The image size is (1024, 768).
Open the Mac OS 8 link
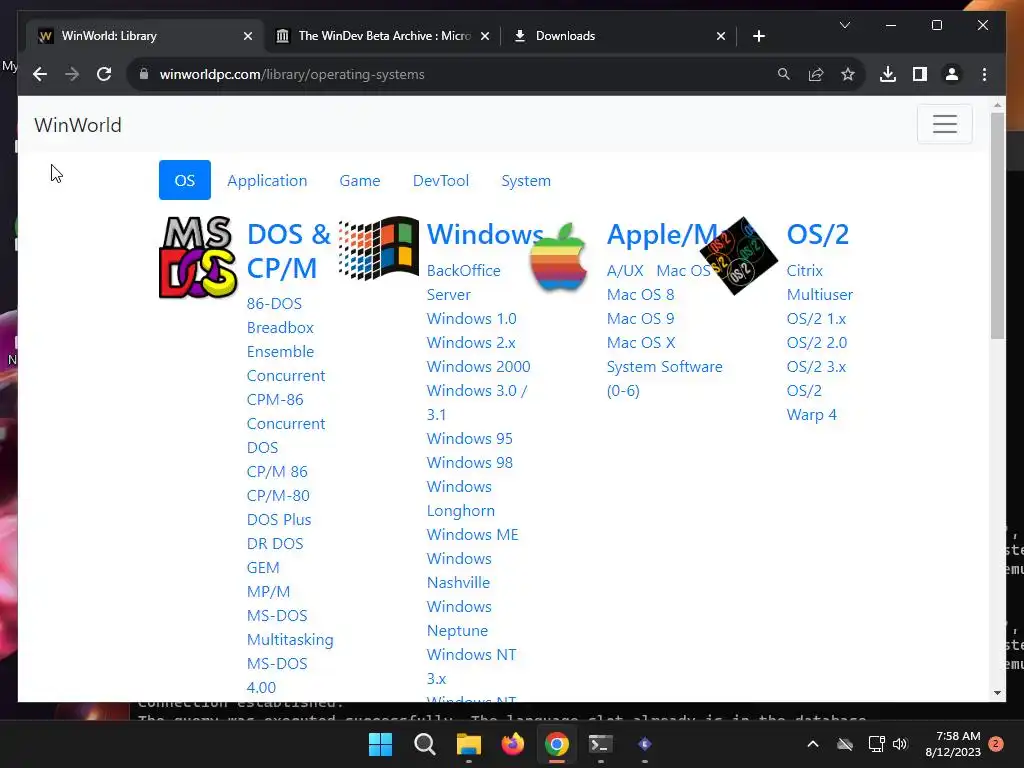[x=640, y=295]
